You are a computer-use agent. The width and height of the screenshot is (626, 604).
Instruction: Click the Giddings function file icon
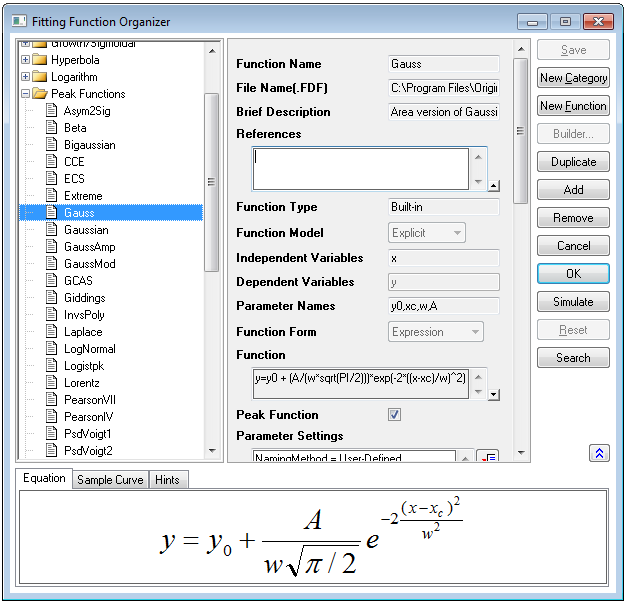pyautogui.click(x=51, y=297)
